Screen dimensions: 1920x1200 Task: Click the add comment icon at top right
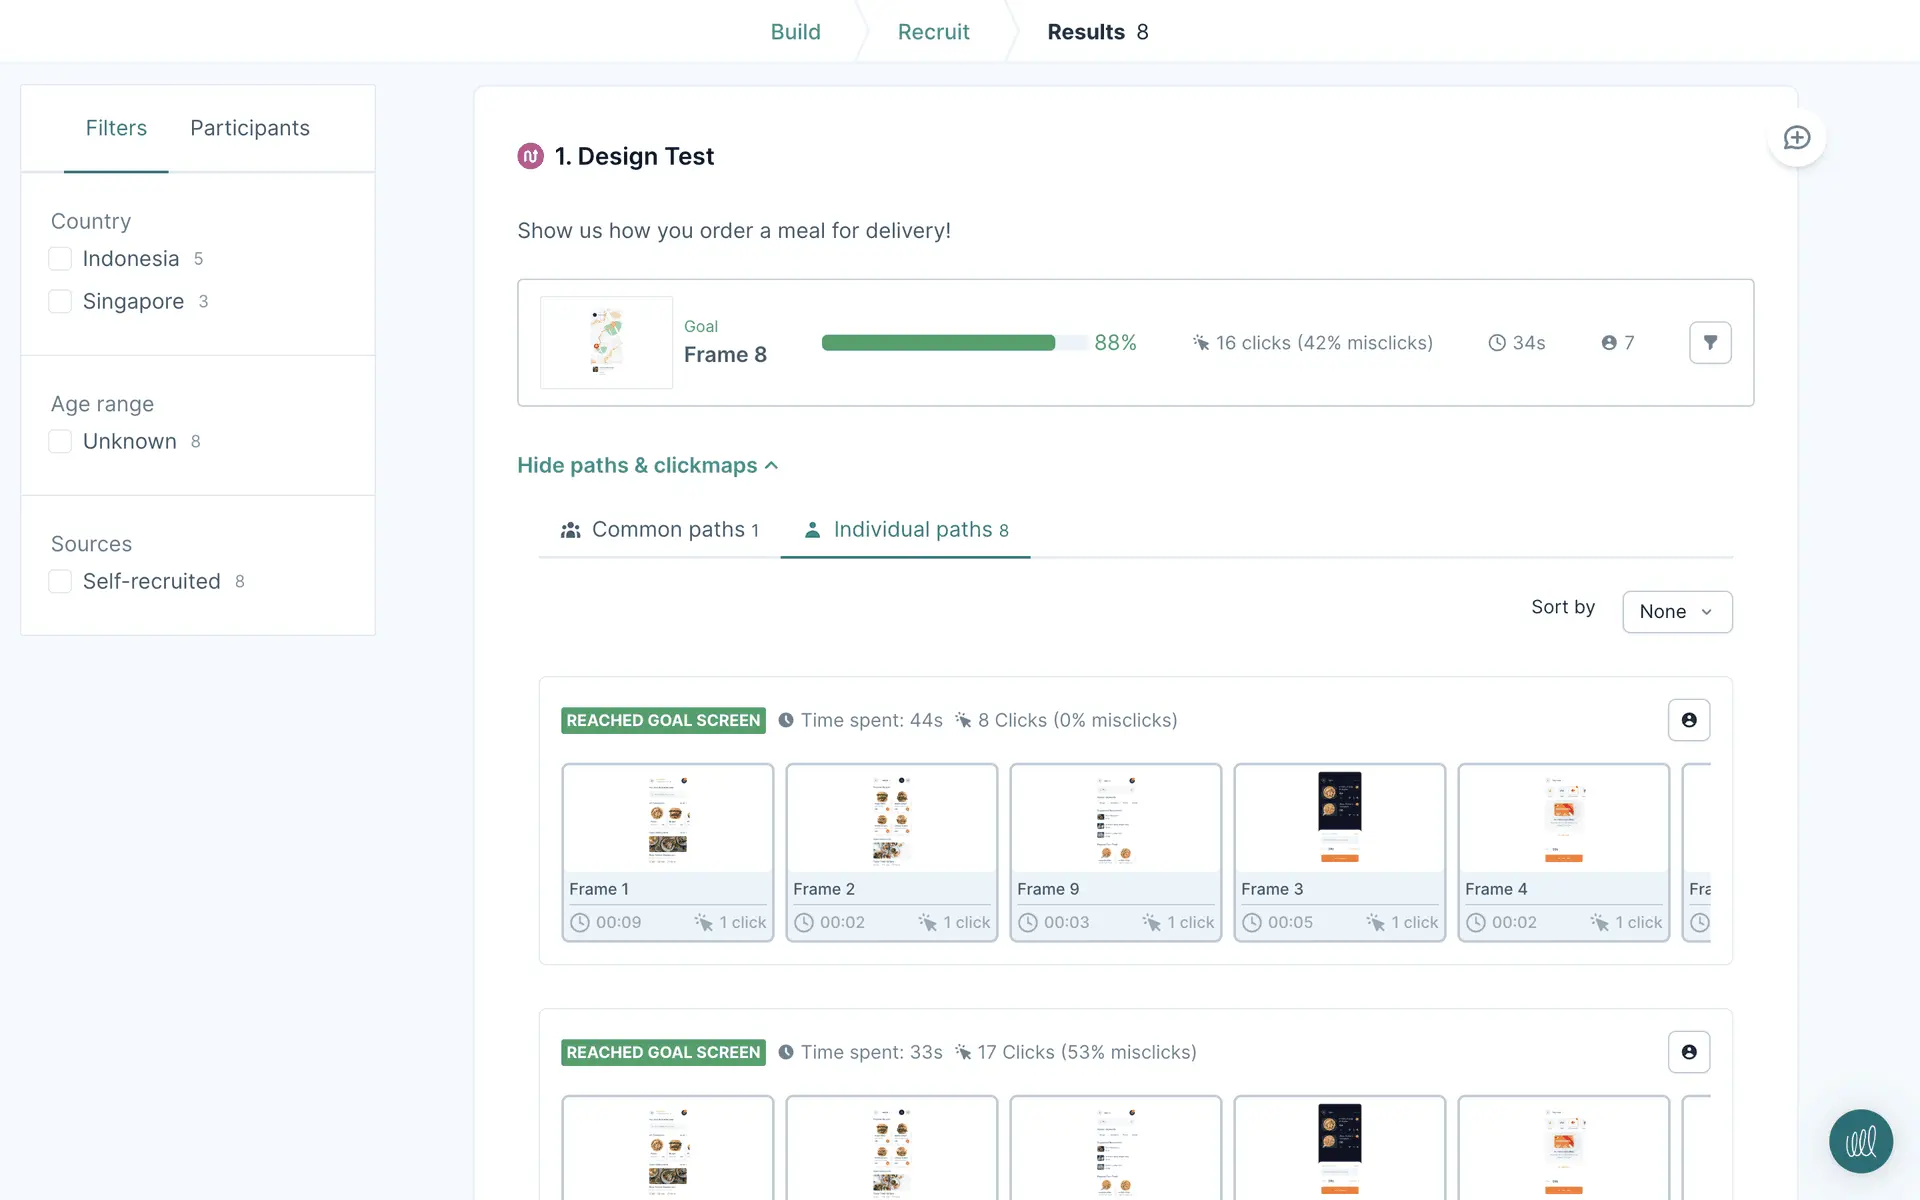[x=1796, y=138]
